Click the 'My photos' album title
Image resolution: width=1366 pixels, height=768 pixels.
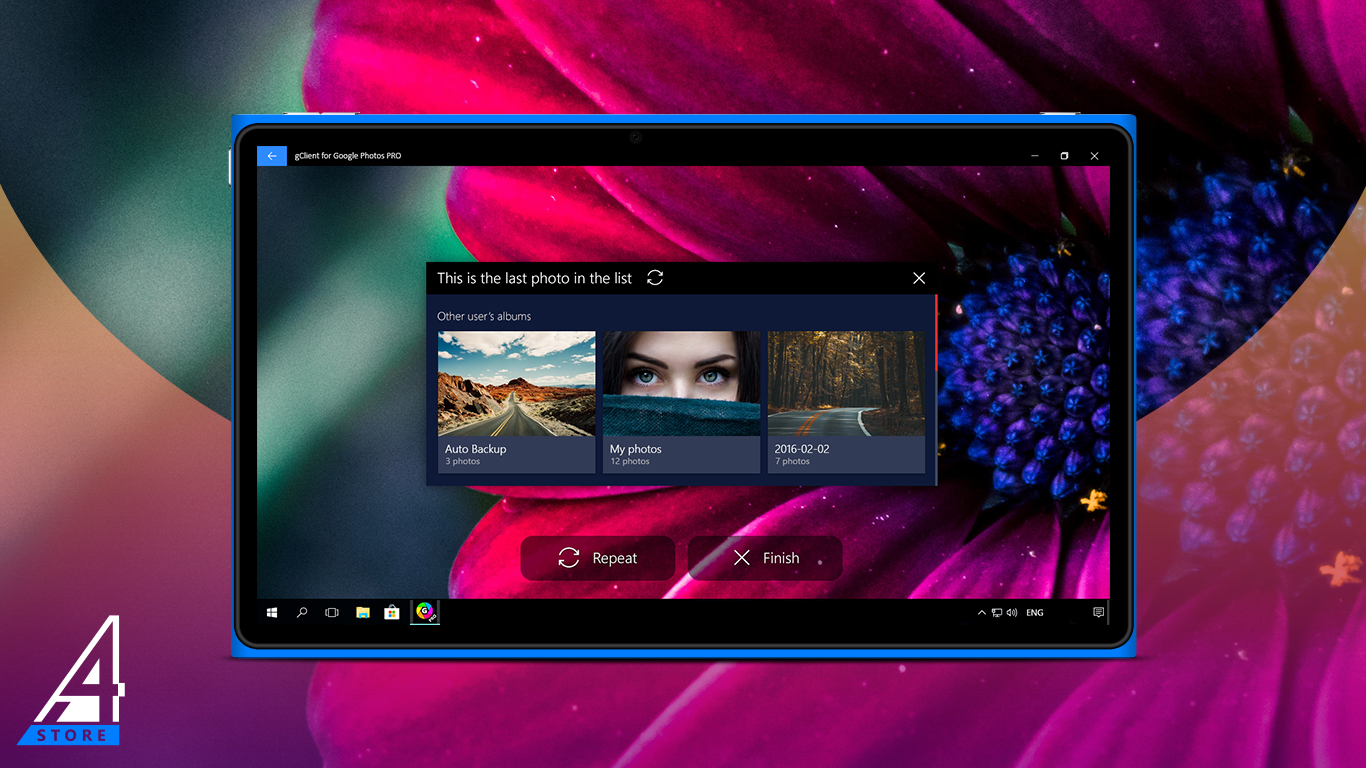[x=636, y=449]
